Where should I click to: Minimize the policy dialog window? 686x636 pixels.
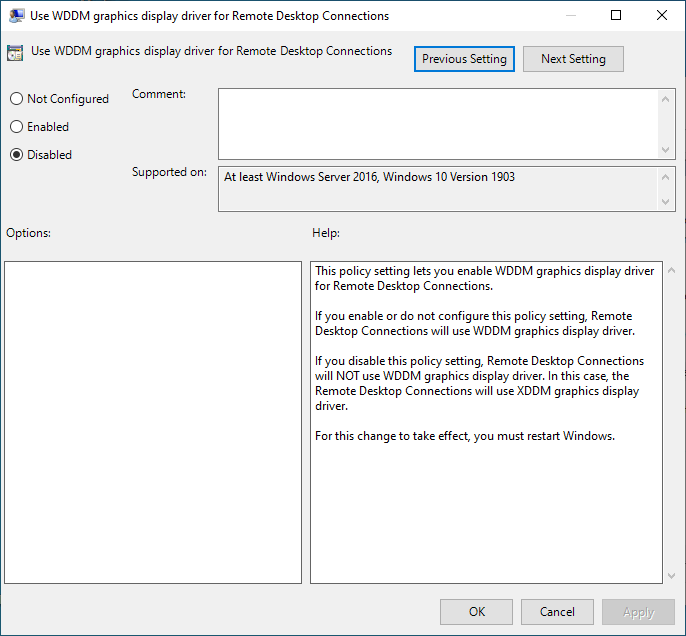tap(570, 15)
